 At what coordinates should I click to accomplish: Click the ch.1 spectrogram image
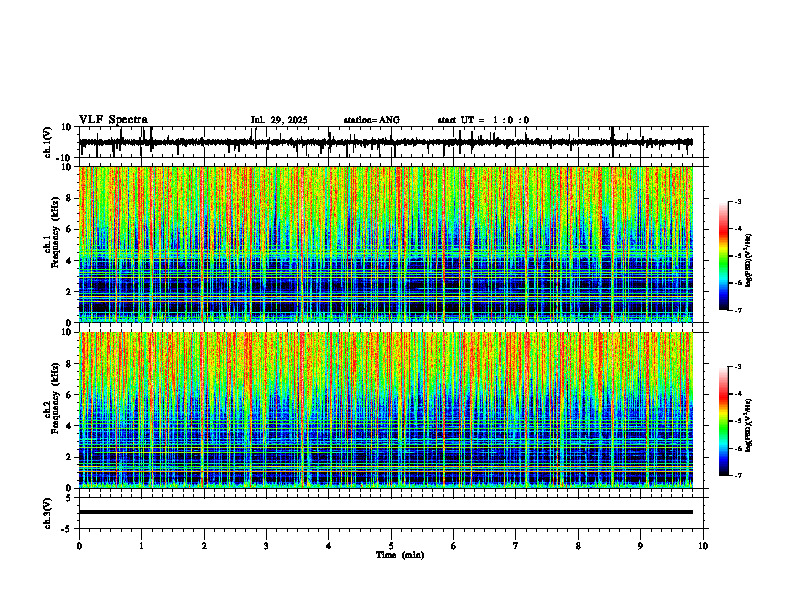pyautogui.click(x=386, y=244)
